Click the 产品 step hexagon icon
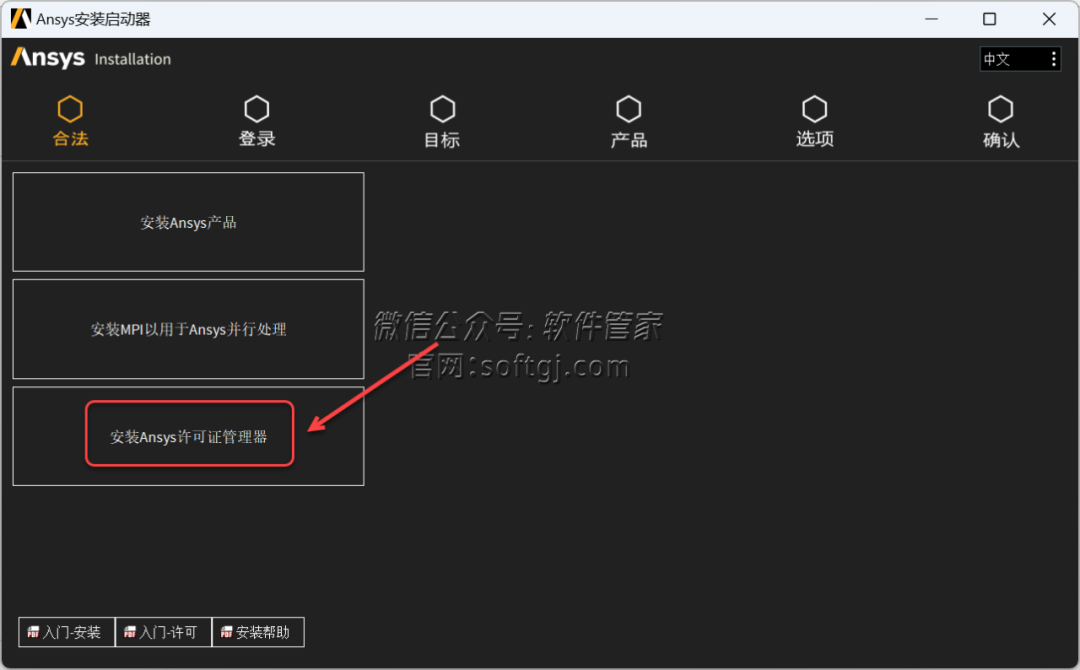 click(629, 109)
